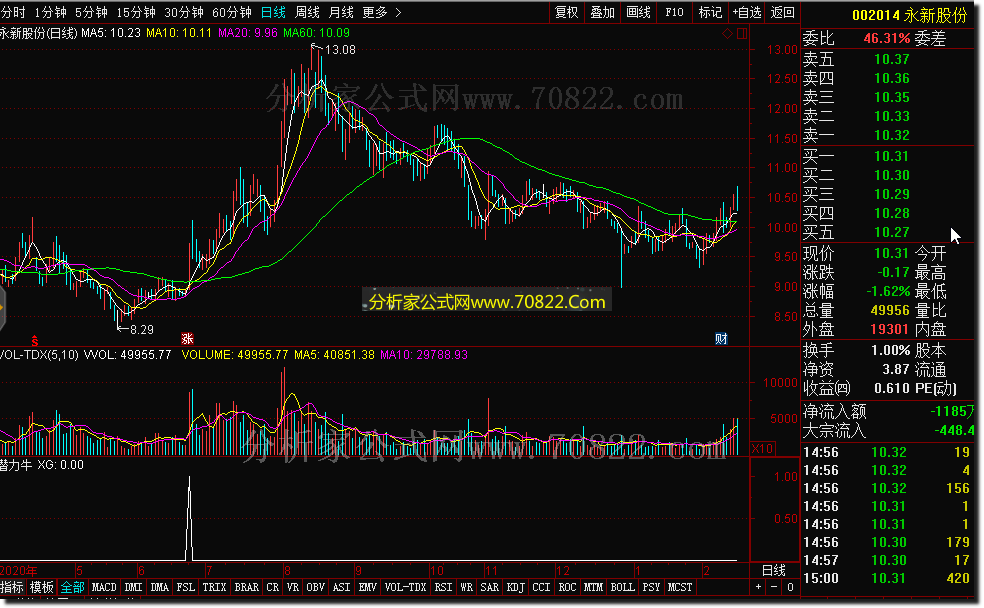Switch to the PSY indicator

[x=651, y=587]
